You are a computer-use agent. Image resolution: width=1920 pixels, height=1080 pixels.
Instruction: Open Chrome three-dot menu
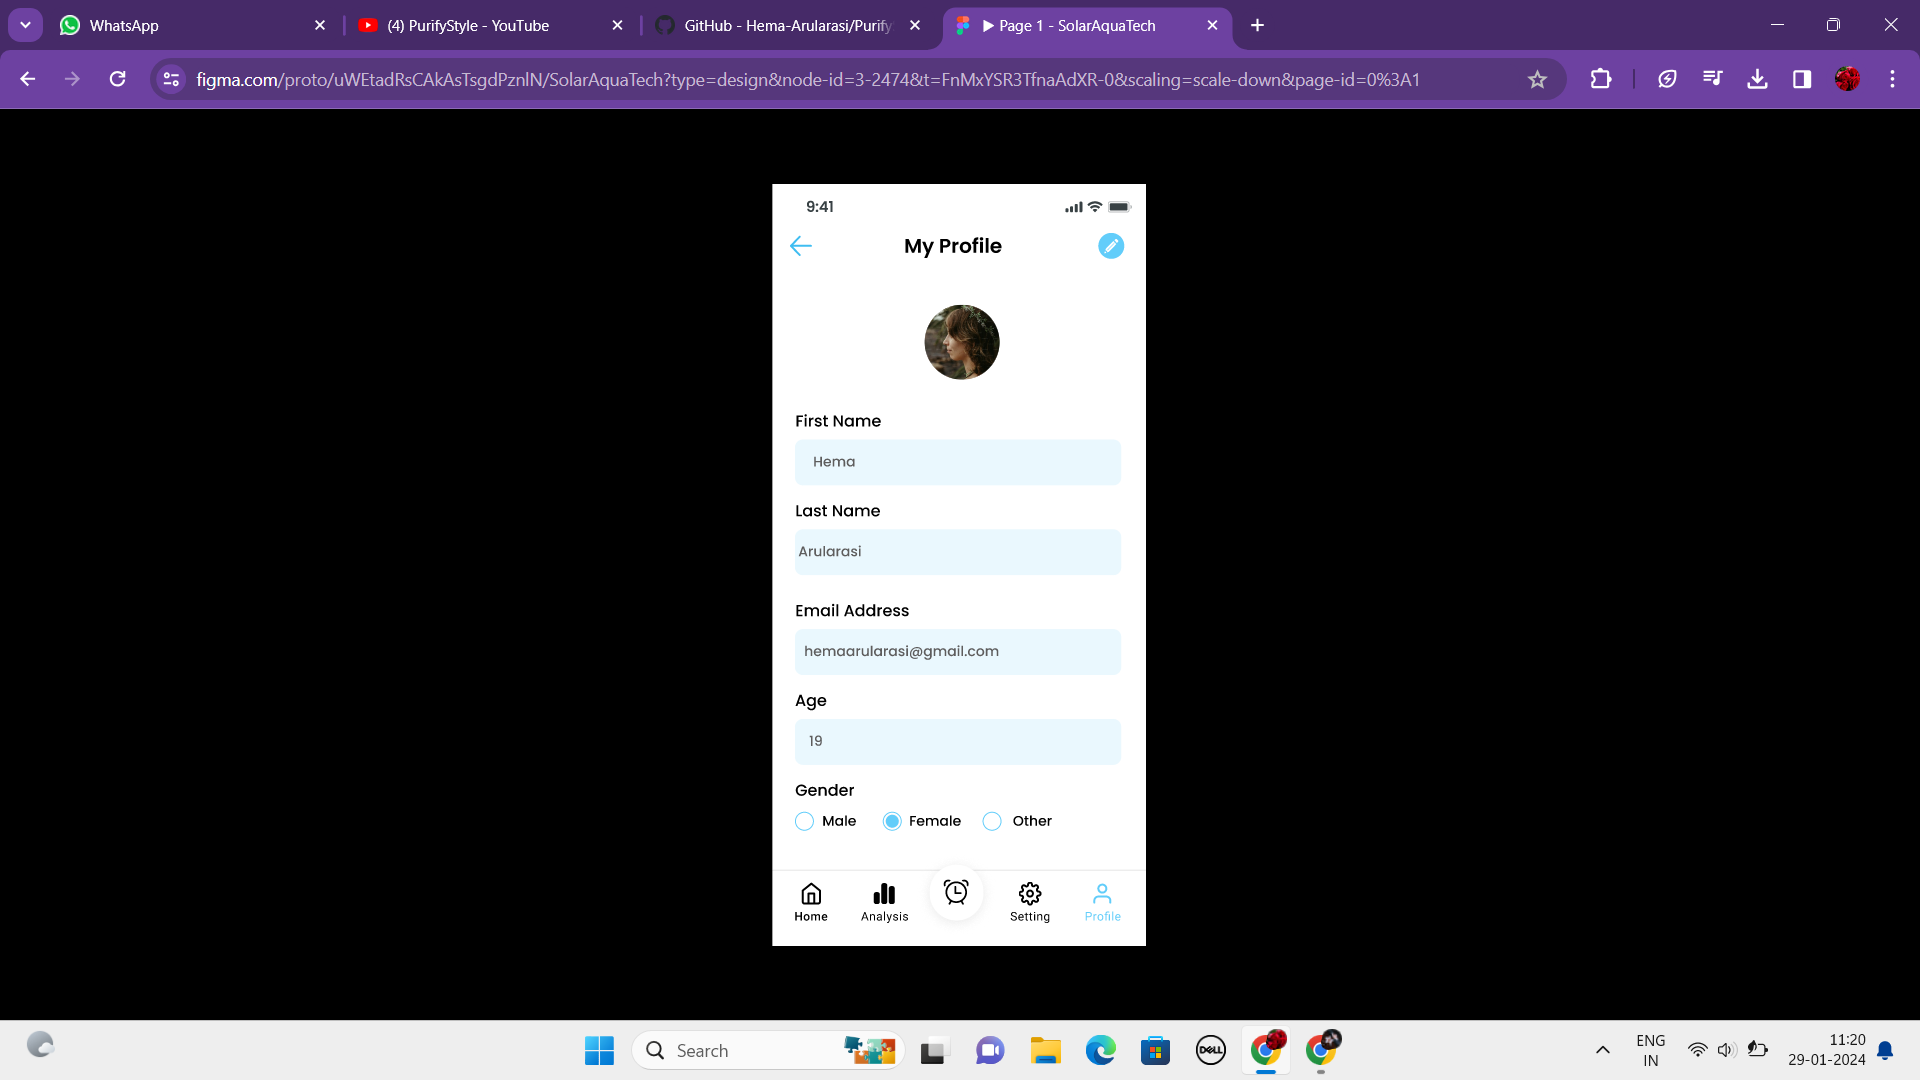pos(1891,79)
